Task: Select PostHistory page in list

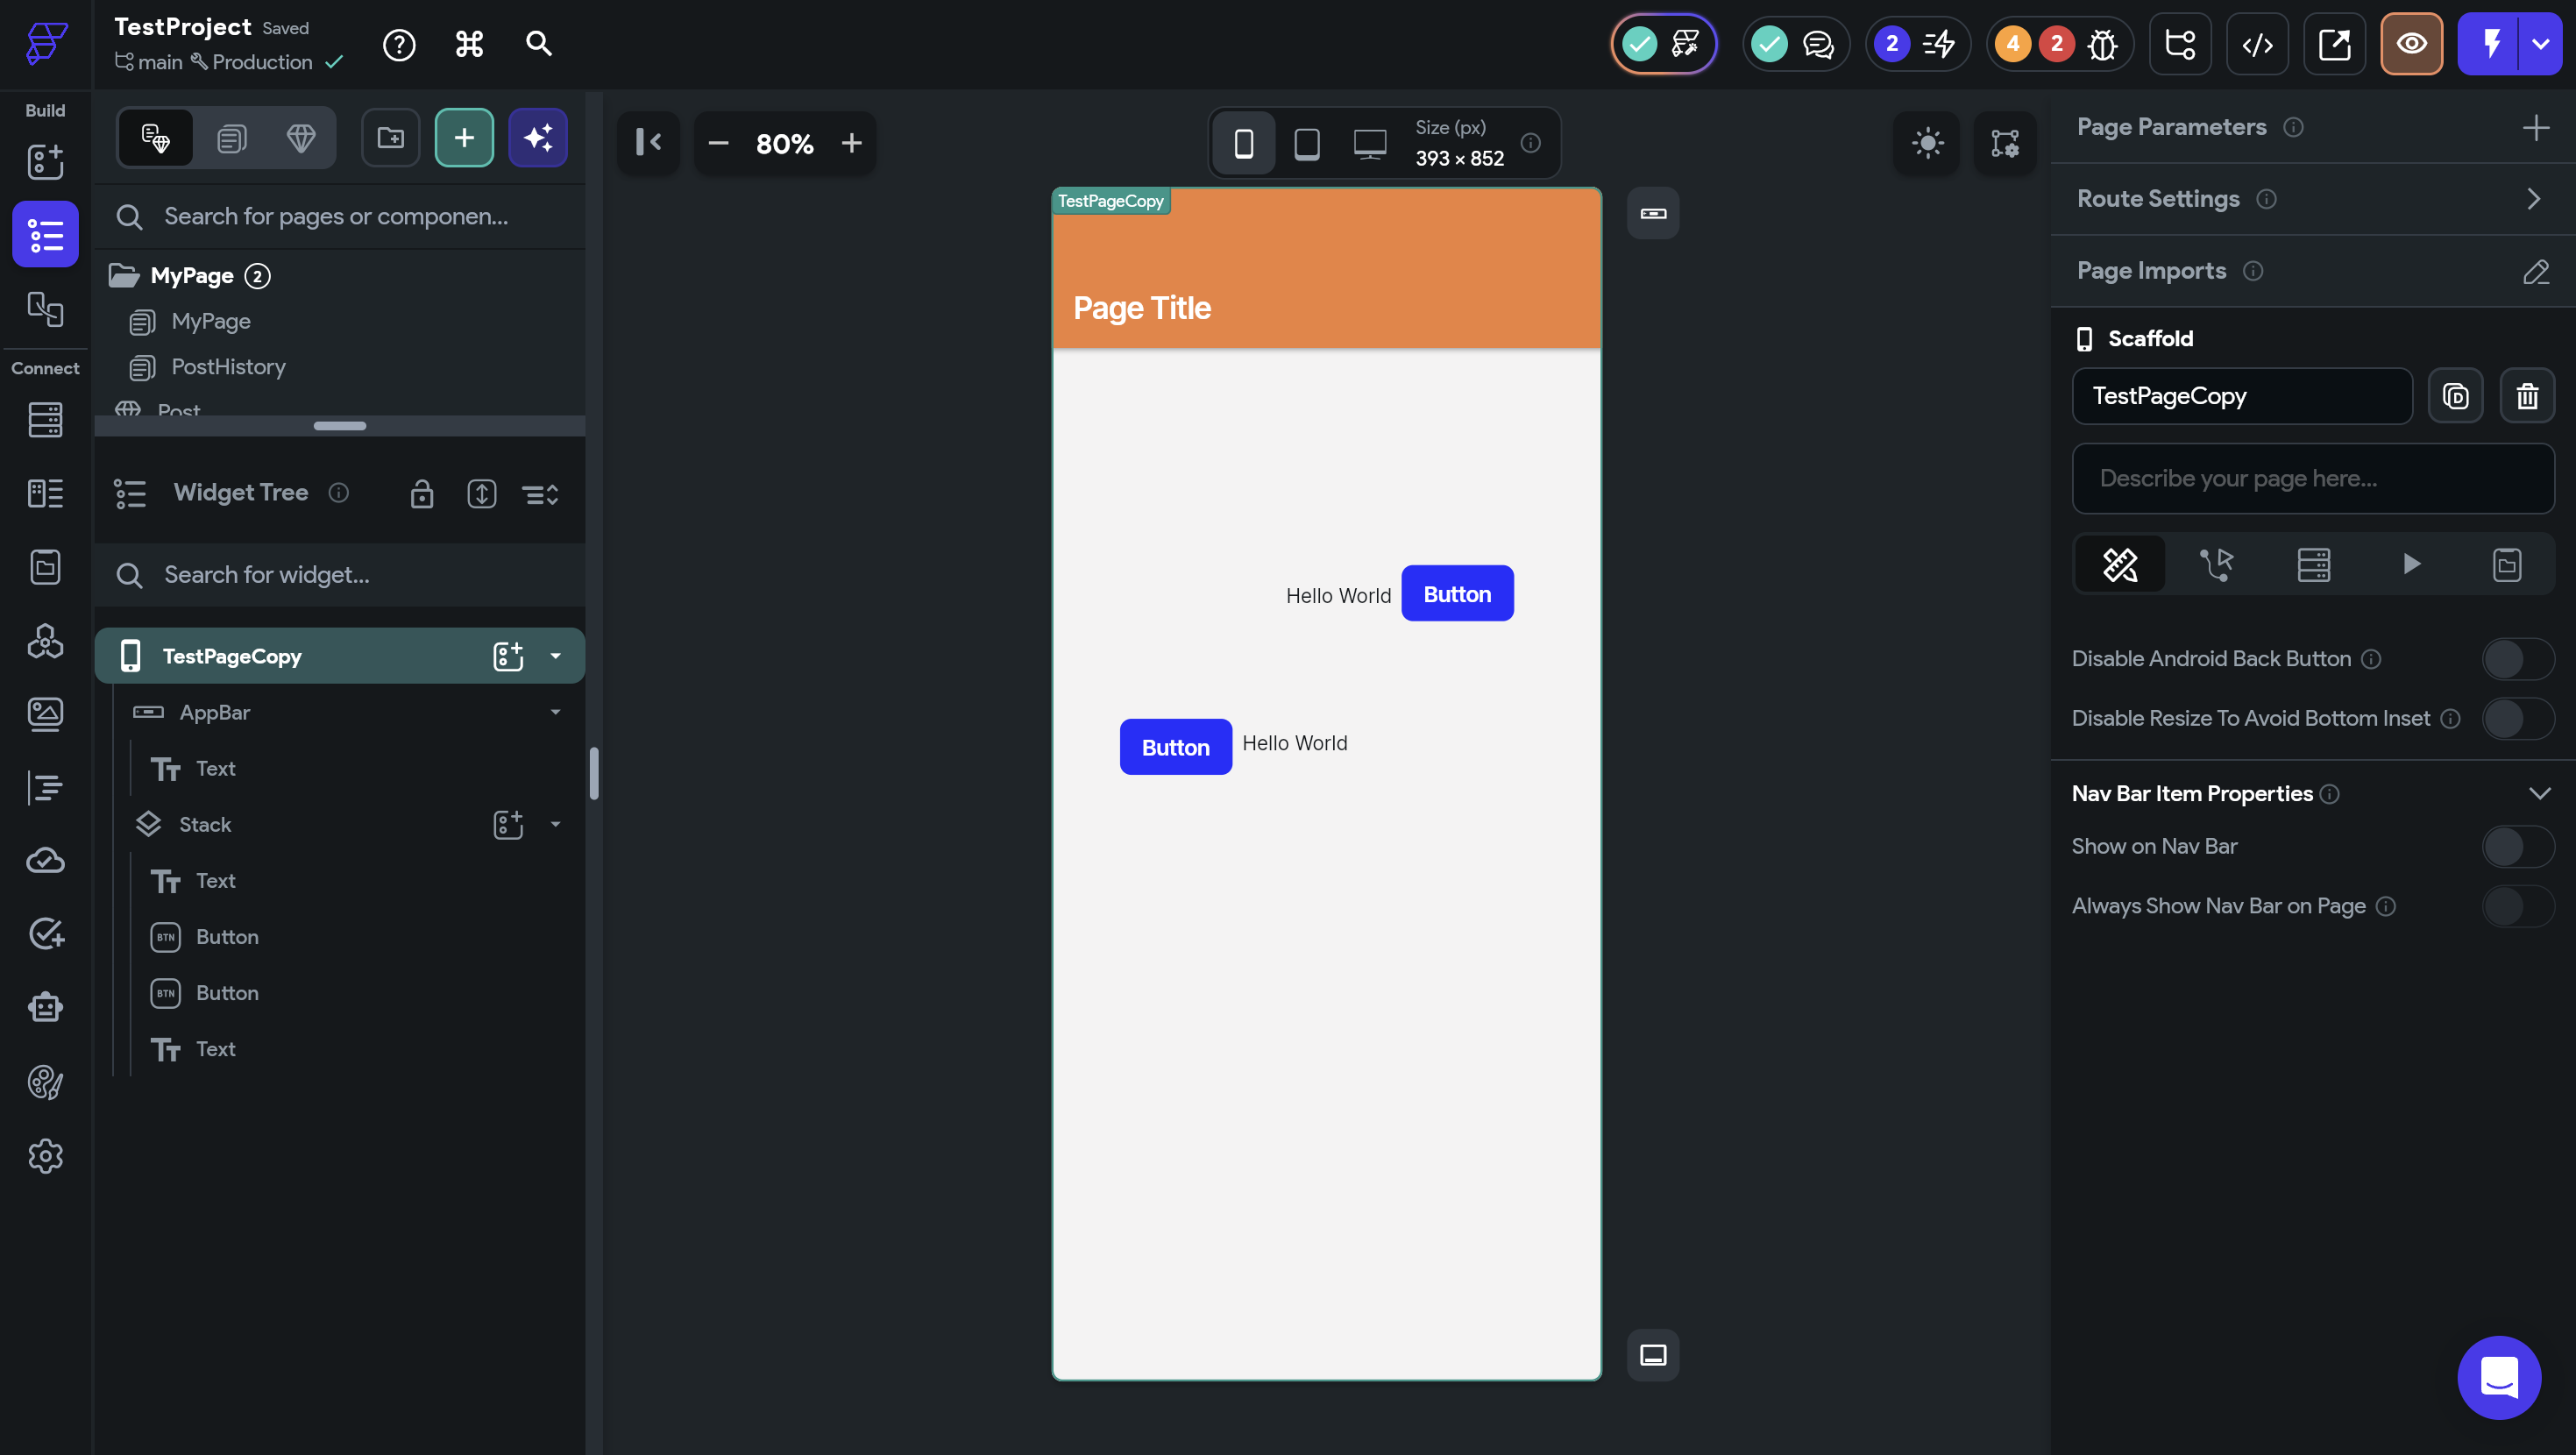Action: click(228, 367)
